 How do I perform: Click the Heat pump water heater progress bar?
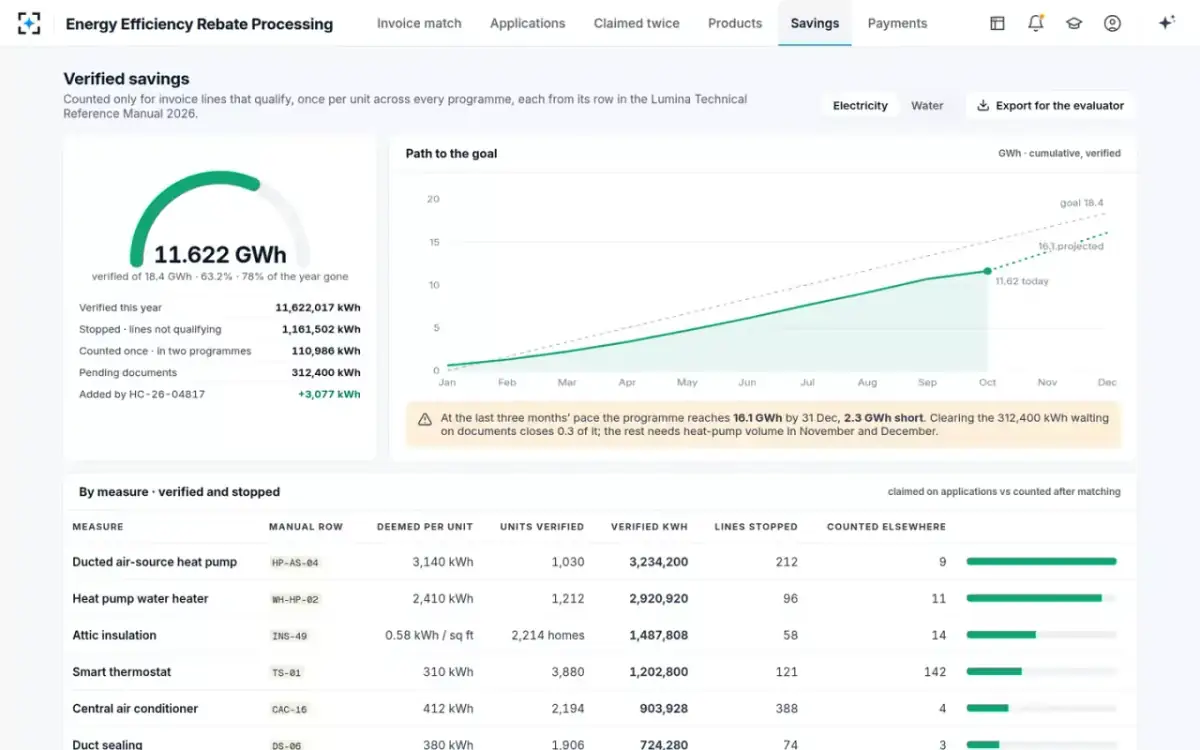coord(1041,598)
